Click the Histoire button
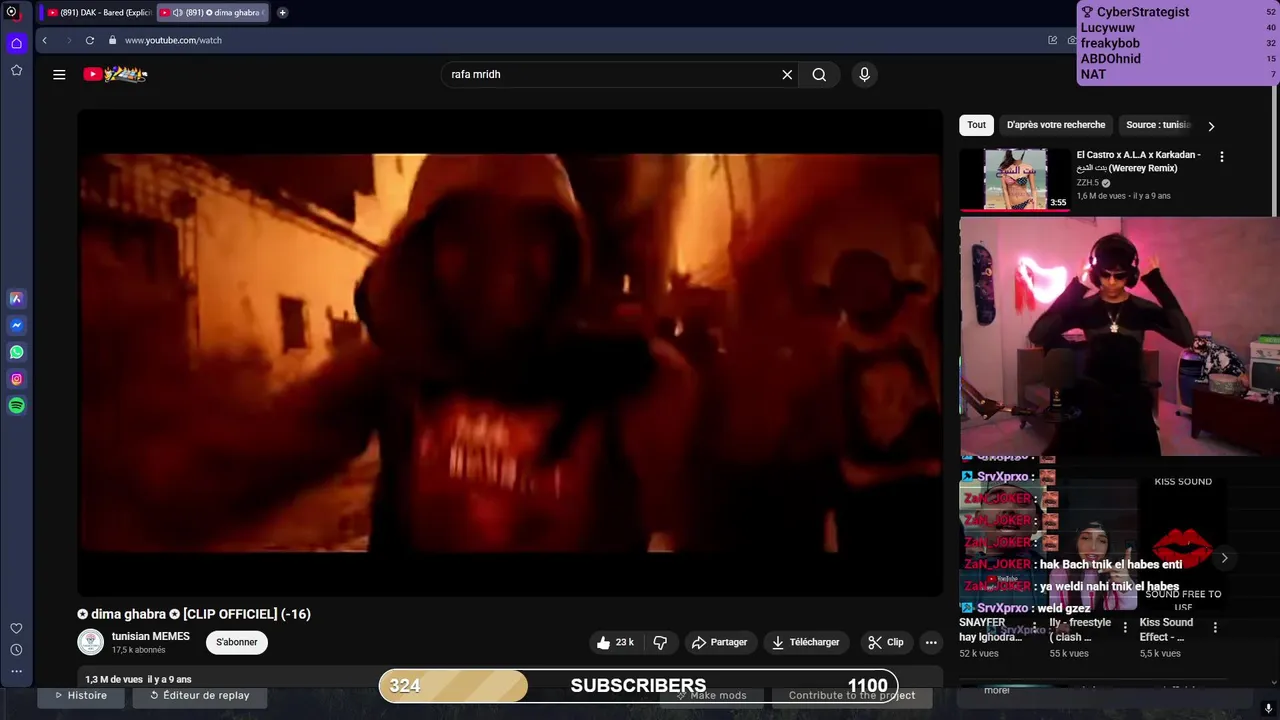 coord(80,695)
